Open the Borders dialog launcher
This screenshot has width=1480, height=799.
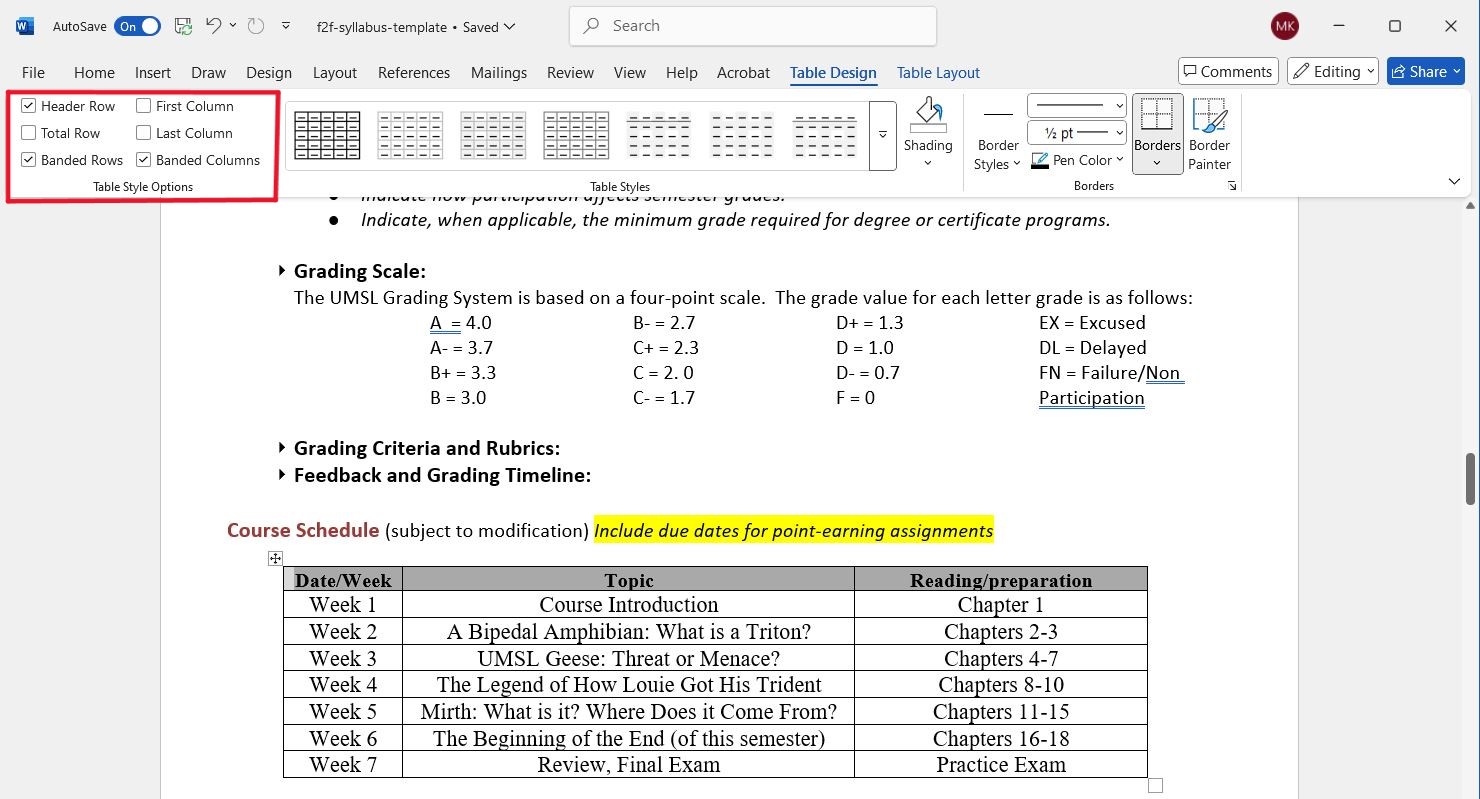(x=1232, y=186)
